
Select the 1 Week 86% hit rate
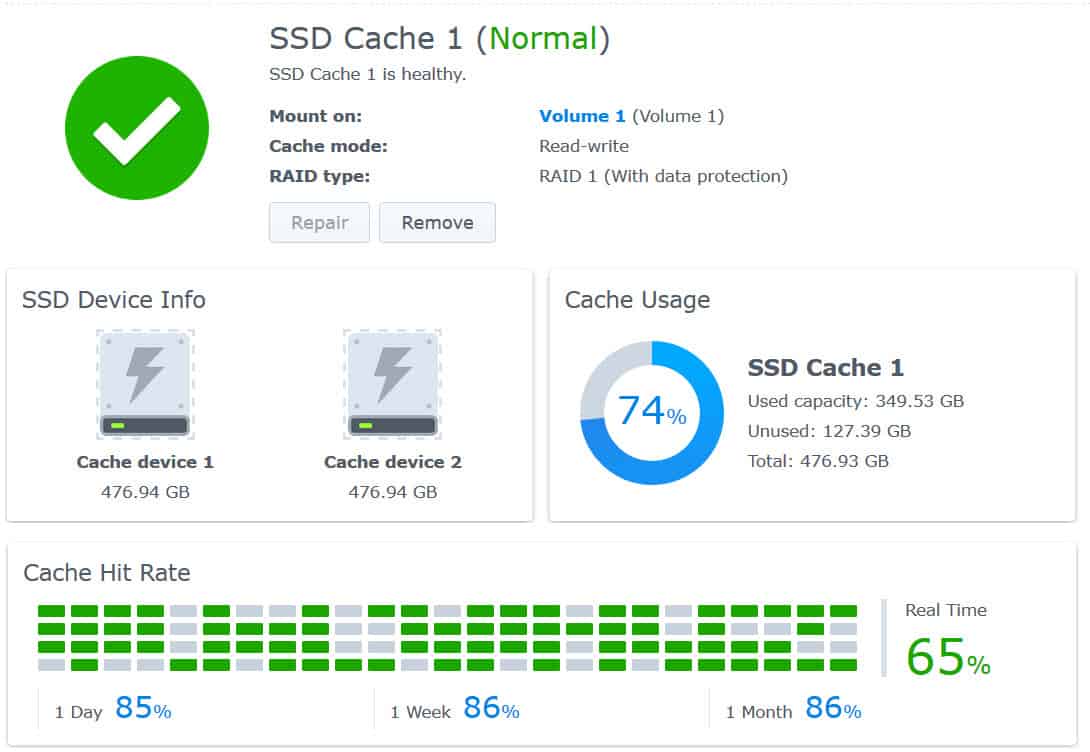tap(455, 709)
